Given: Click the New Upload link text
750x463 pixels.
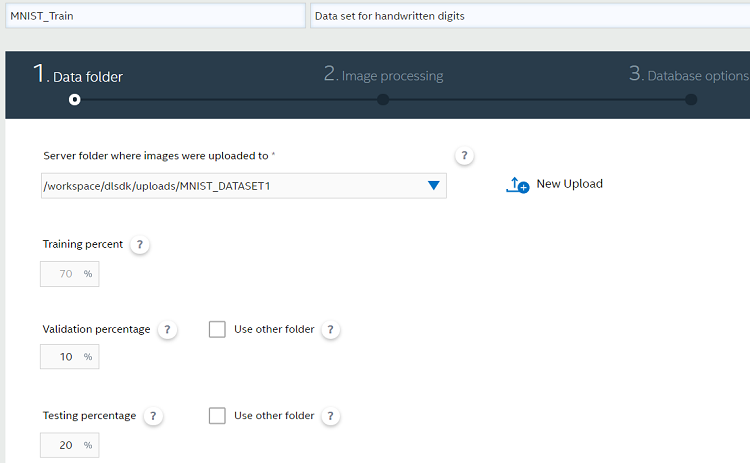Looking at the screenshot, I should tap(570, 184).
